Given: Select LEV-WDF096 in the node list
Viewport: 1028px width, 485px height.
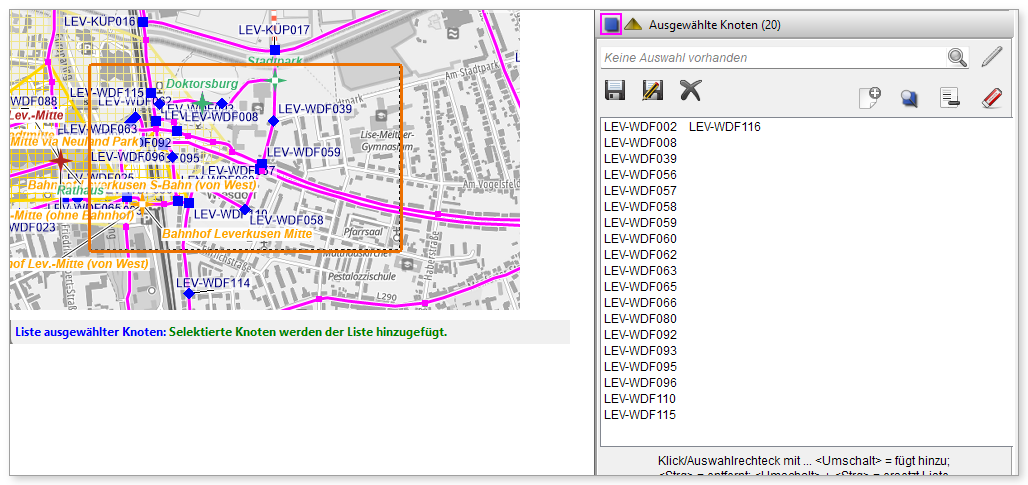Looking at the screenshot, I should click(640, 383).
